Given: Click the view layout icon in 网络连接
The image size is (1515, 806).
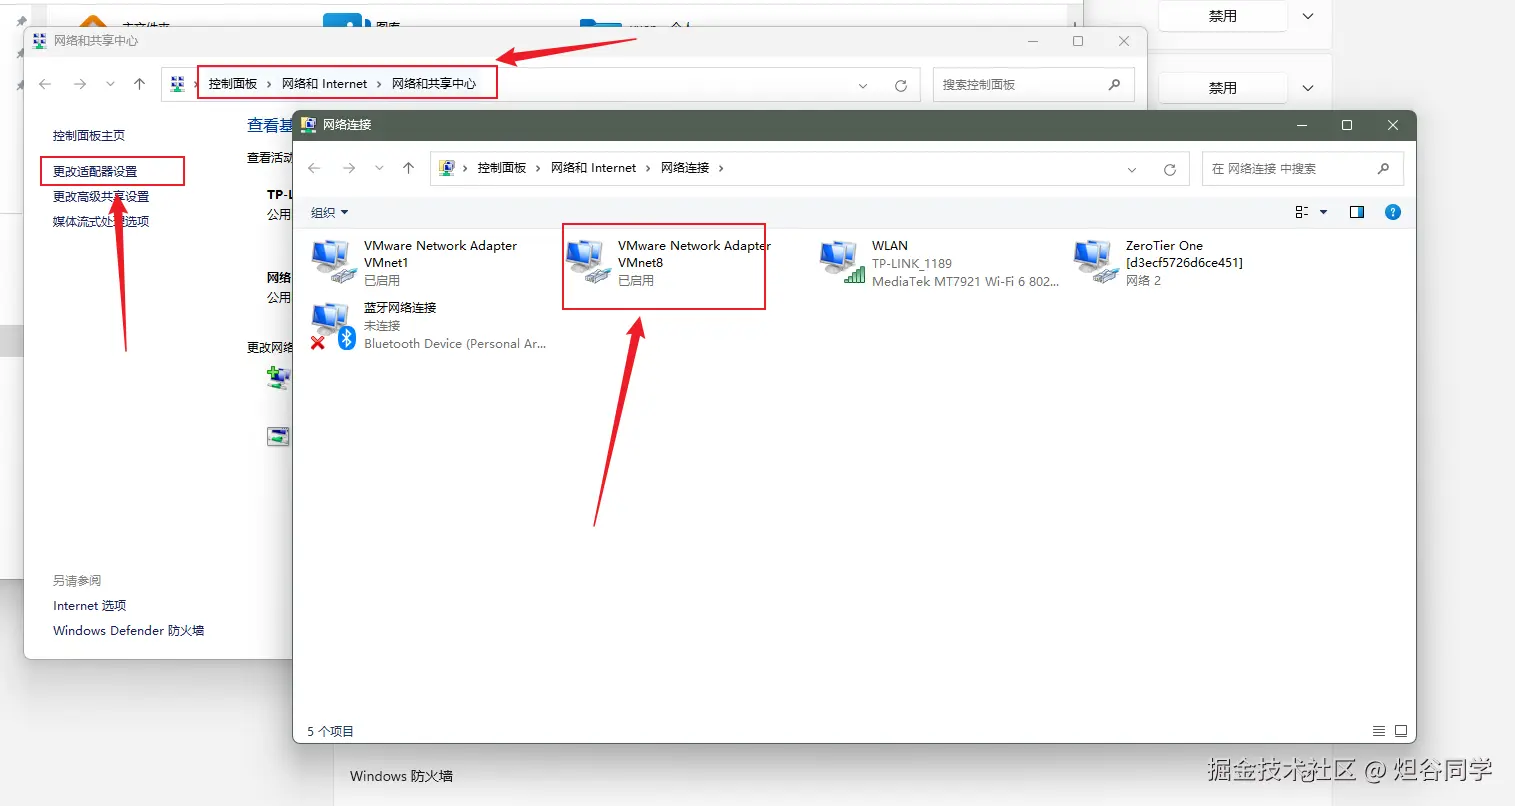Looking at the screenshot, I should point(1302,212).
